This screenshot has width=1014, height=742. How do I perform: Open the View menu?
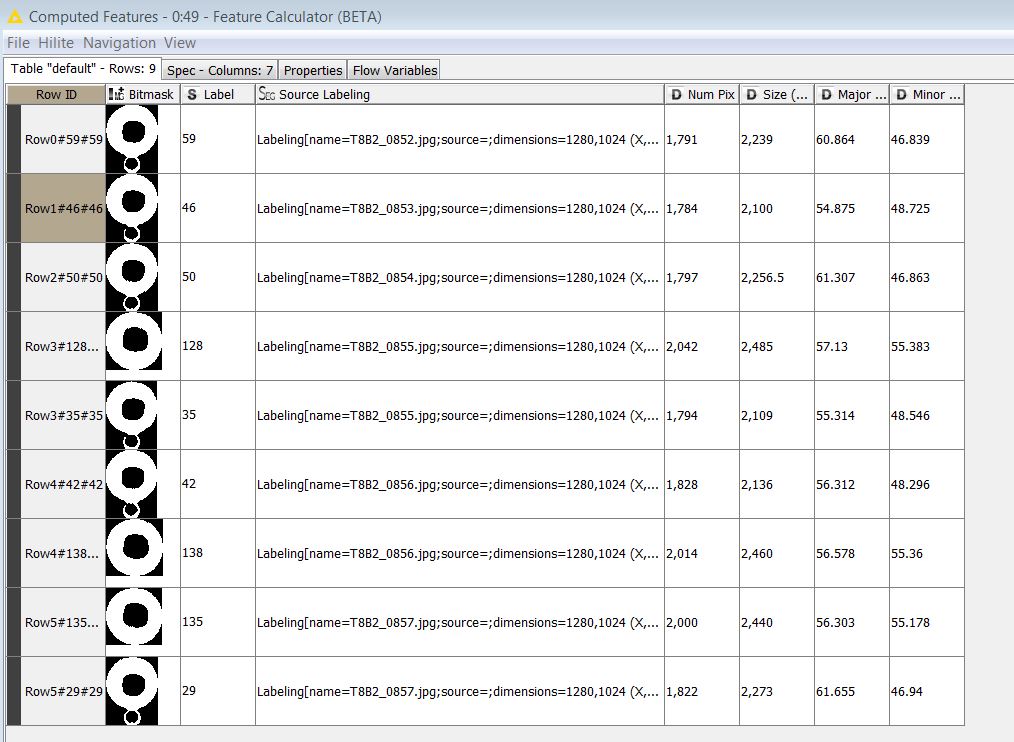pyautogui.click(x=180, y=43)
